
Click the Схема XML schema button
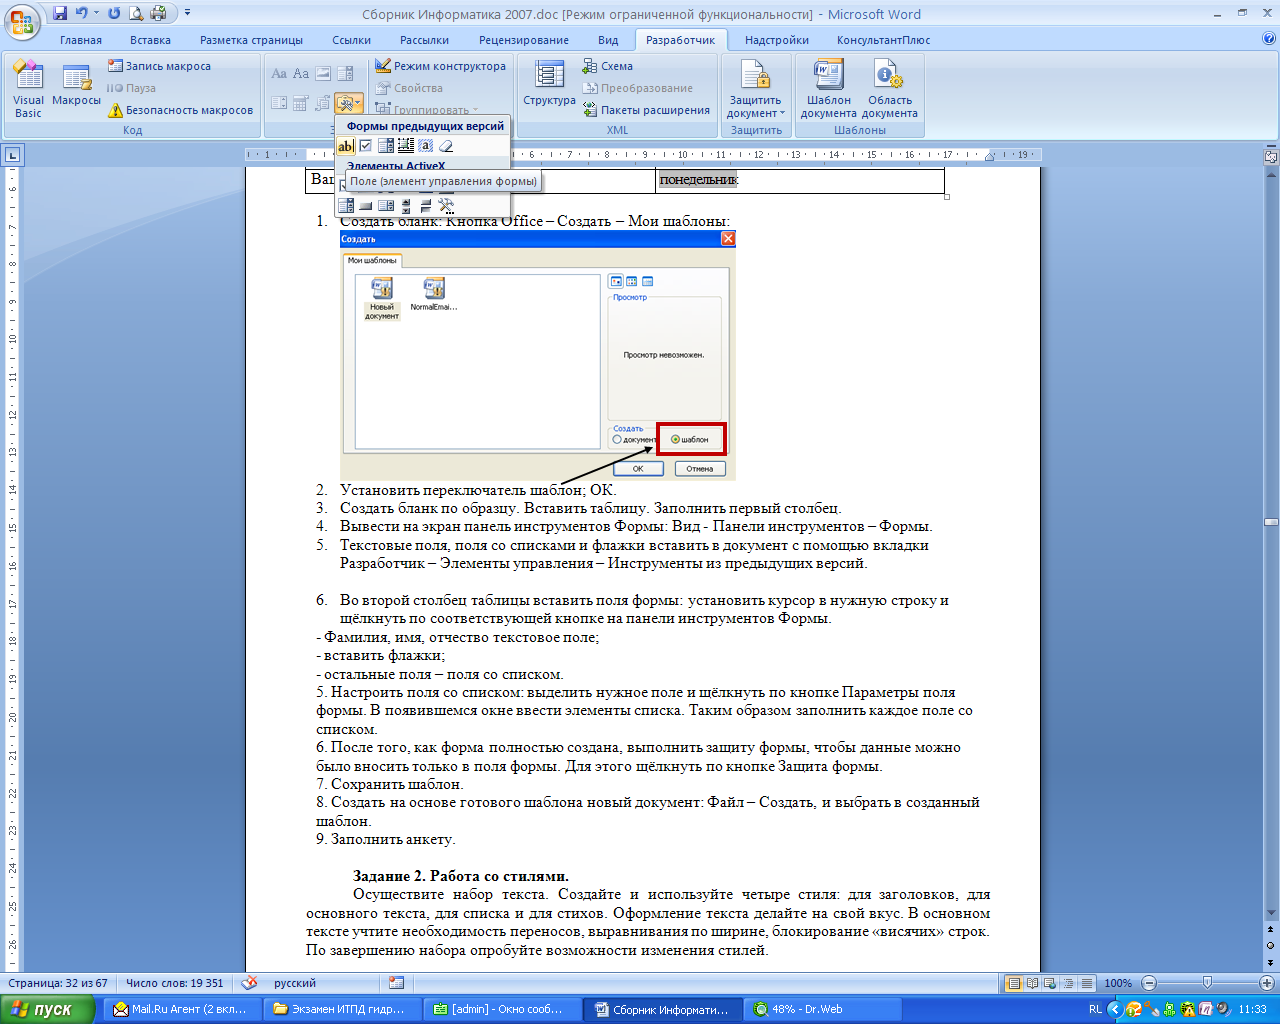[608, 66]
